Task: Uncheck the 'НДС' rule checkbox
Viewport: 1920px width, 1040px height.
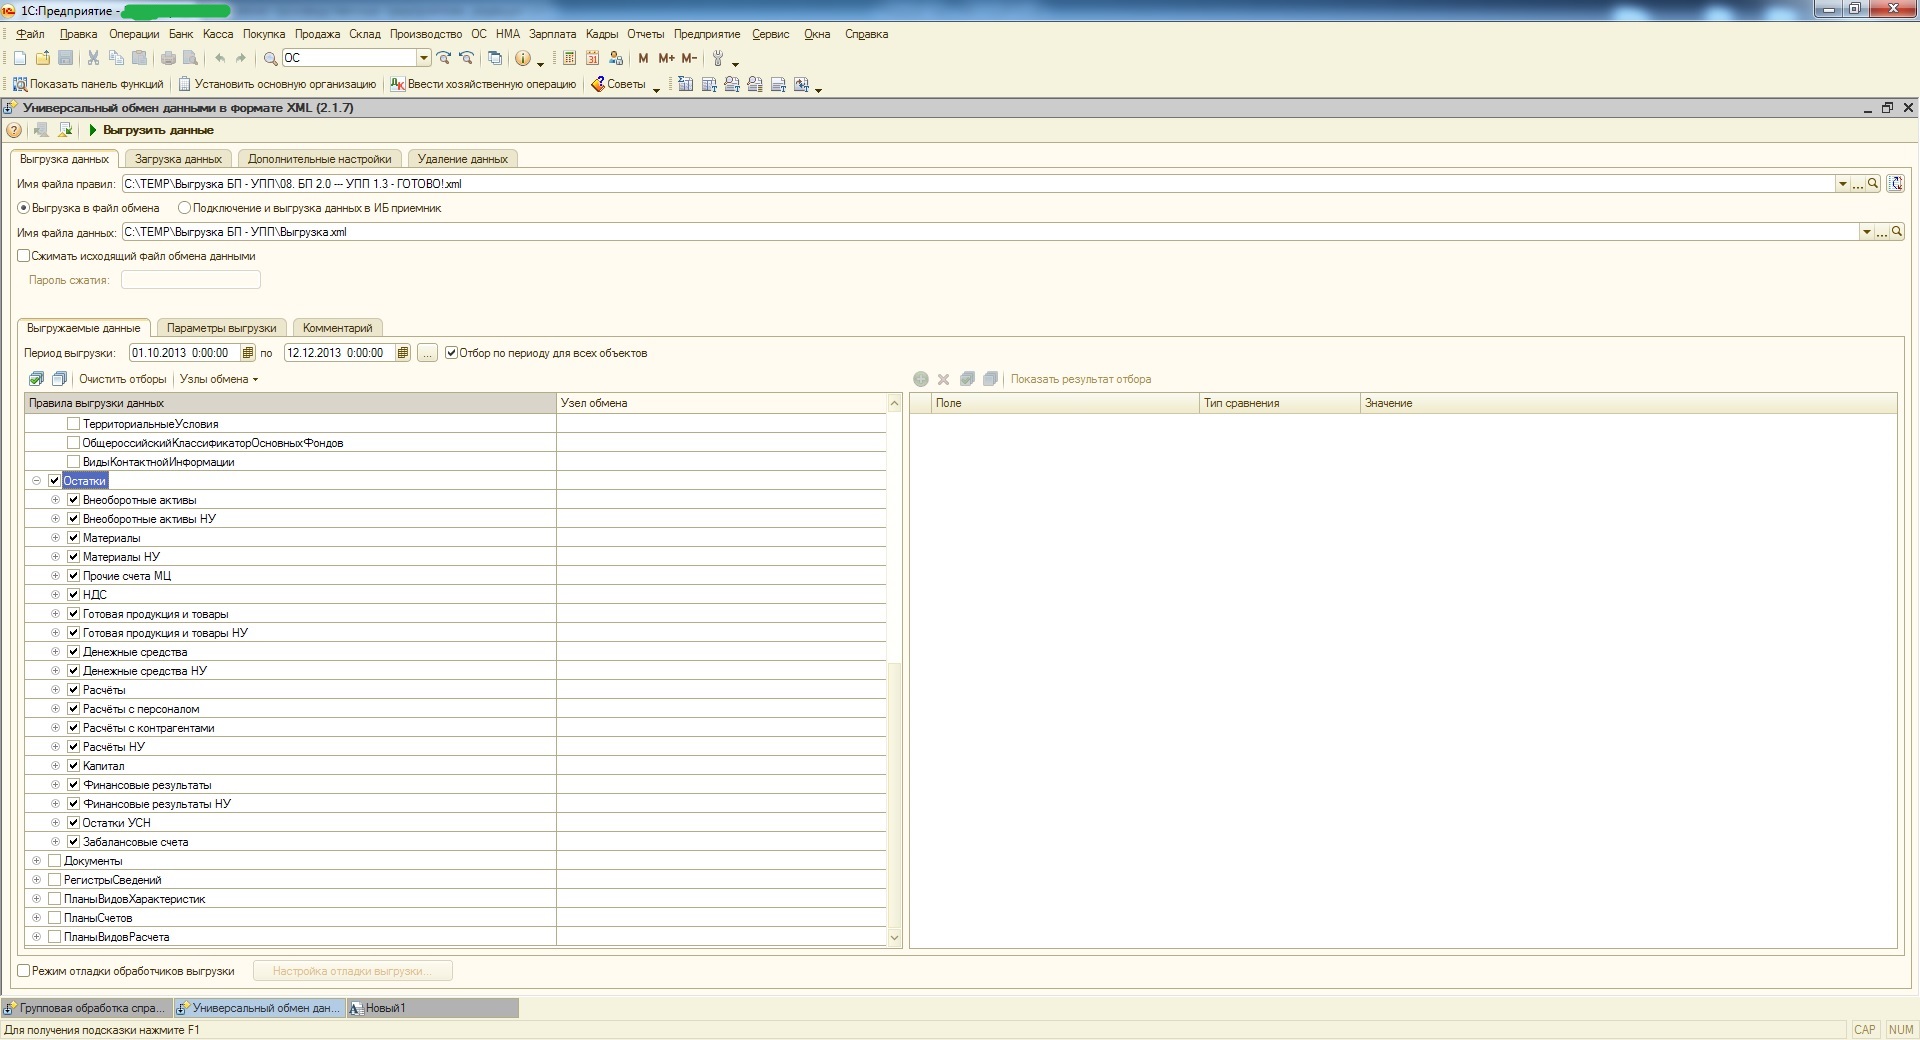Action: coord(73,595)
